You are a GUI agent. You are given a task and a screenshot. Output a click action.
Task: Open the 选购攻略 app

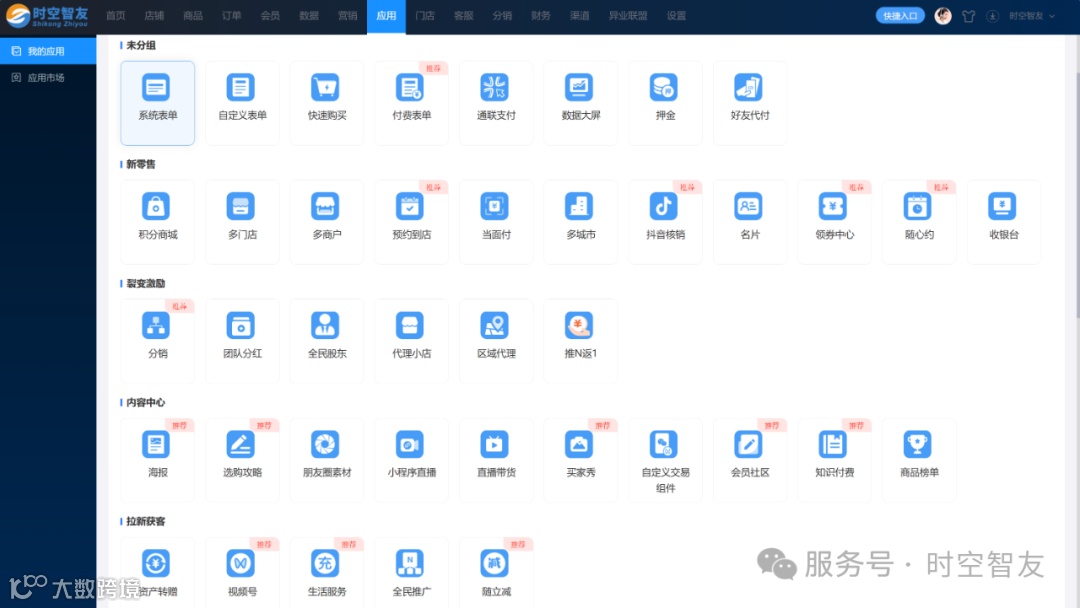tap(242, 460)
